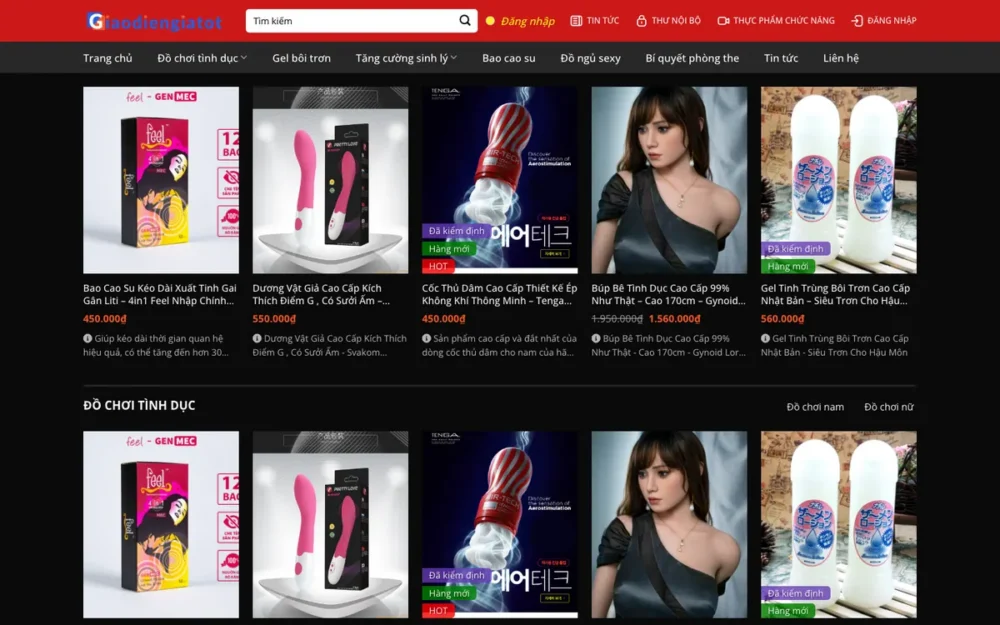Click doll image in ĐỒ CHƠI TÌNH DỤC section
This screenshot has width=1000, height=625.
tap(669, 524)
